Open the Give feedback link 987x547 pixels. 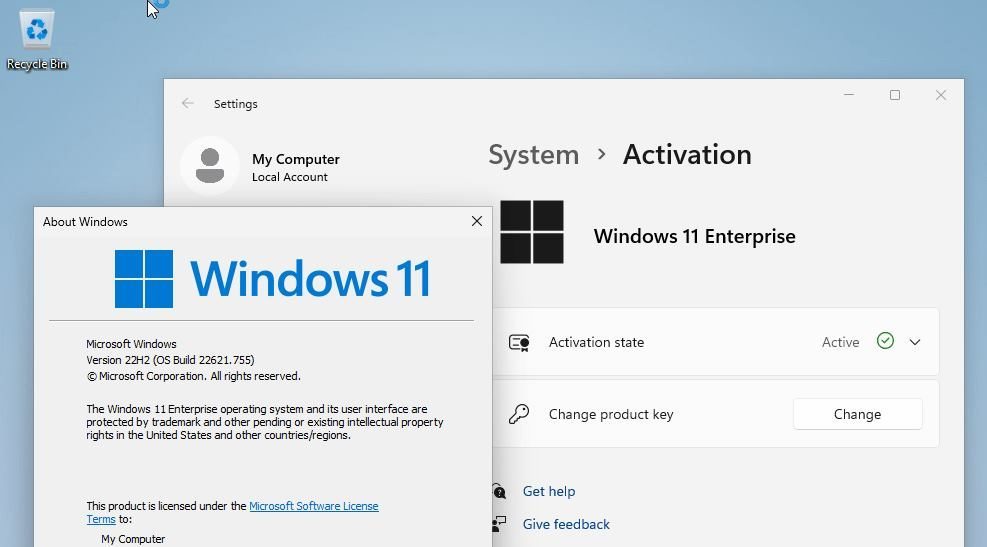[x=566, y=524]
